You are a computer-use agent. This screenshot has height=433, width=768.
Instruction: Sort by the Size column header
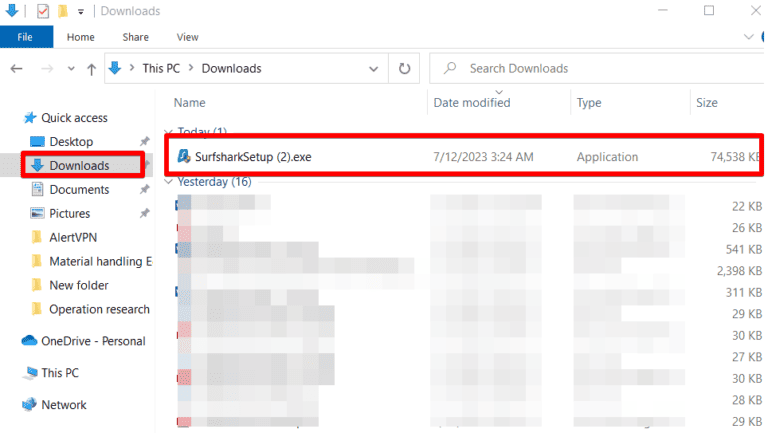point(707,103)
